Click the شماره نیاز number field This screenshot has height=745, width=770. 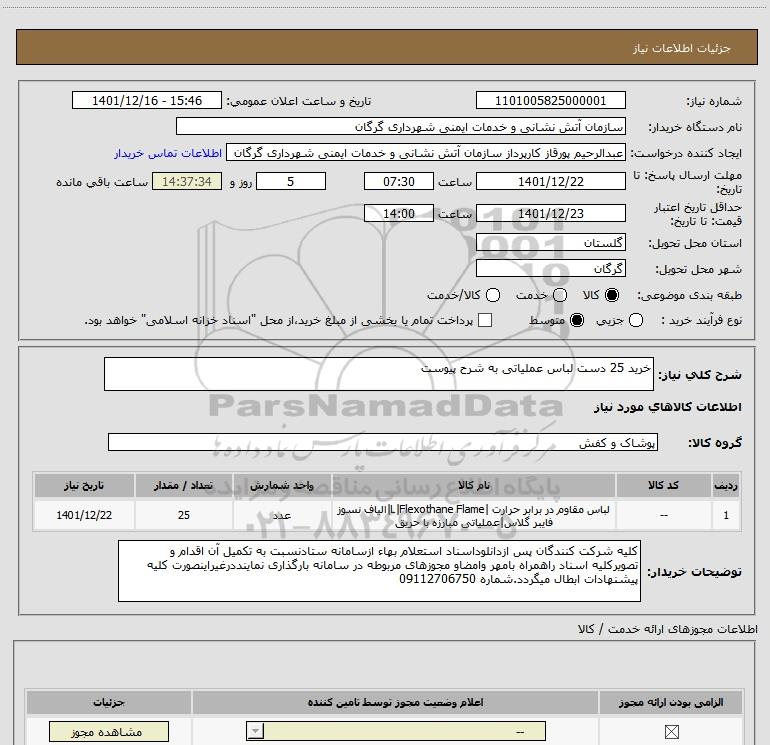click(550, 100)
